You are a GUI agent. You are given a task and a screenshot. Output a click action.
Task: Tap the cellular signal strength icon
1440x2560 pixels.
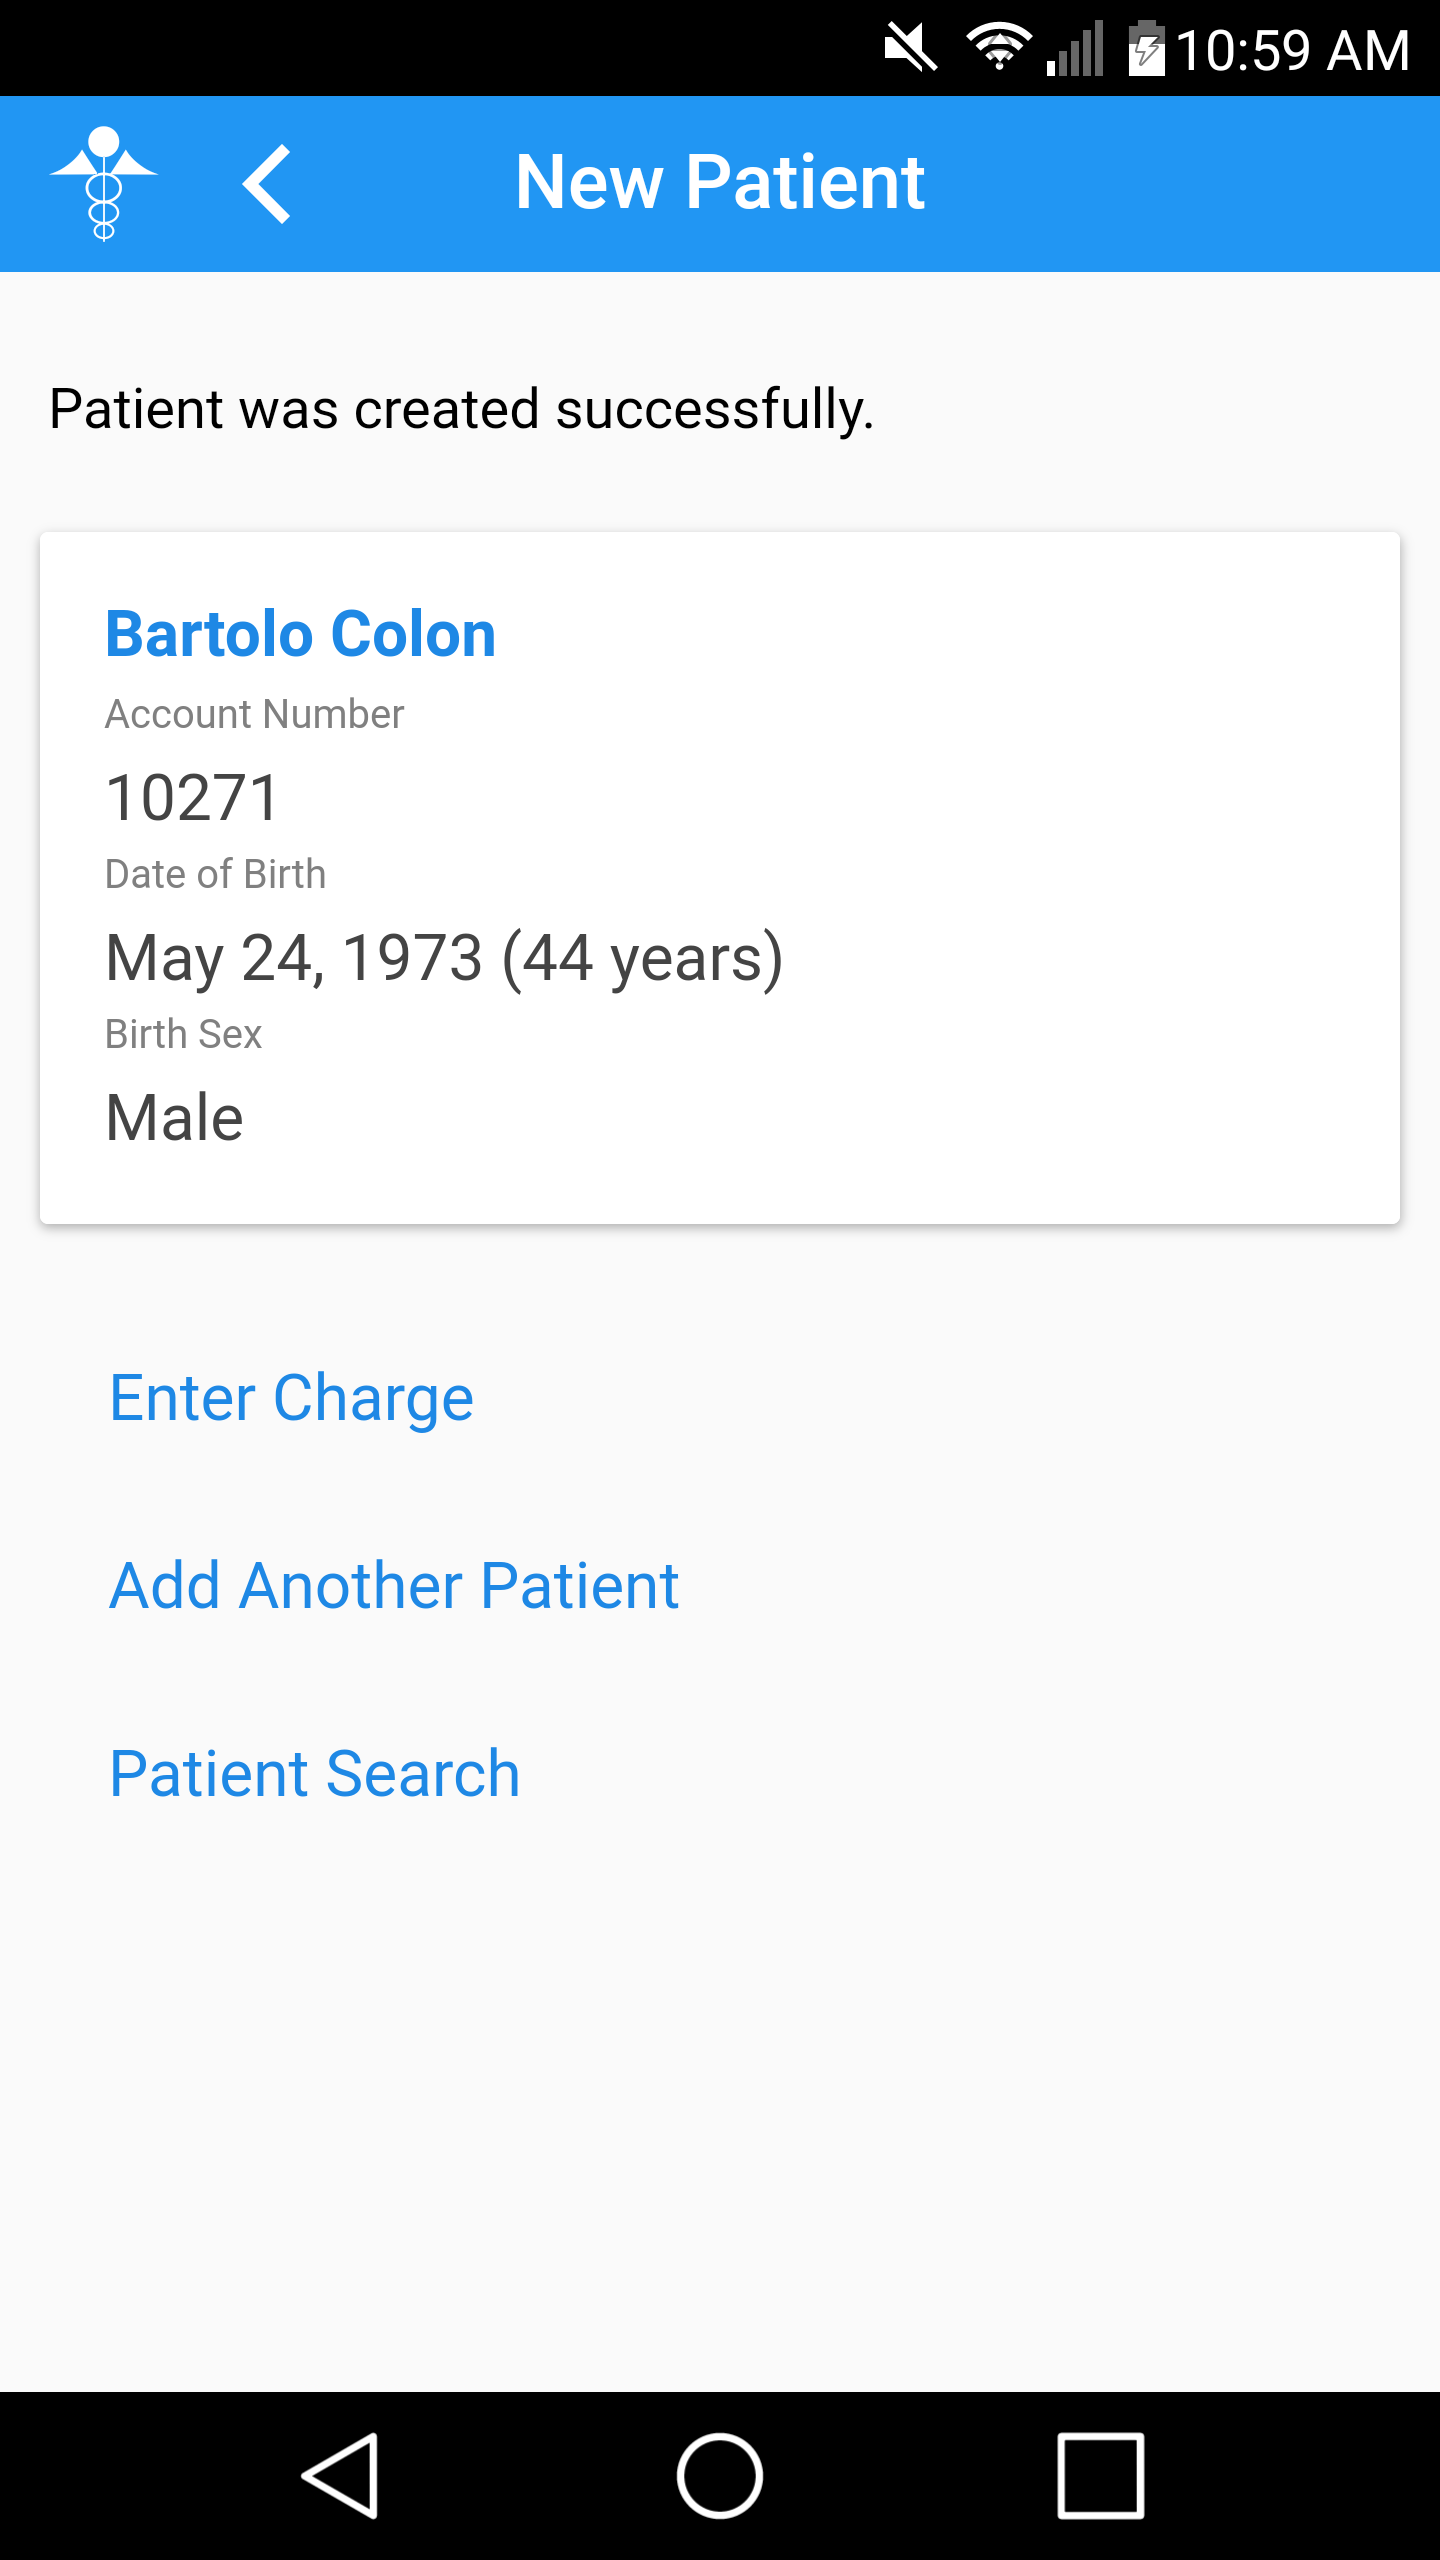pos(1076,48)
